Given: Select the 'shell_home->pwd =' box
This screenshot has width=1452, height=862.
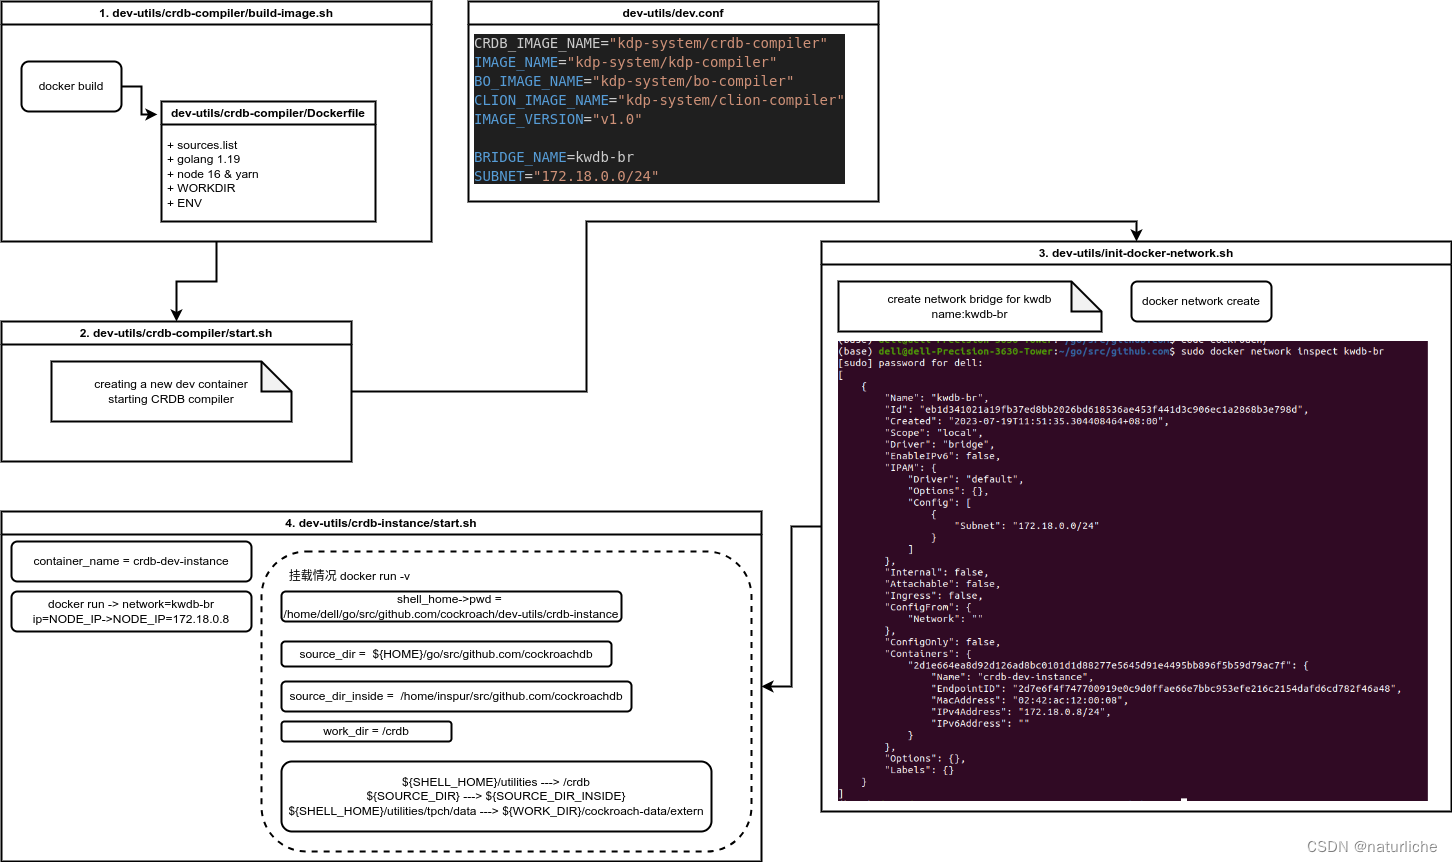Looking at the screenshot, I should pos(451,606).
